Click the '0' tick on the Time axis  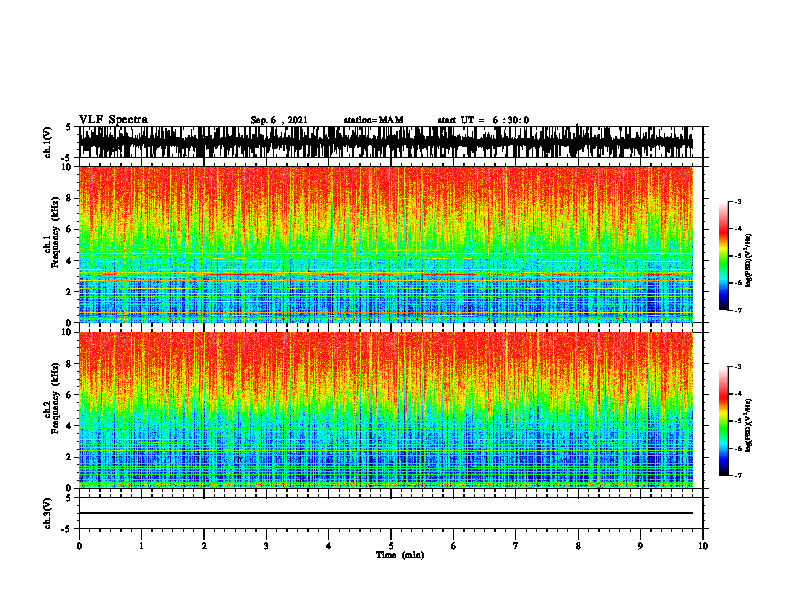[x=79, y=546]
